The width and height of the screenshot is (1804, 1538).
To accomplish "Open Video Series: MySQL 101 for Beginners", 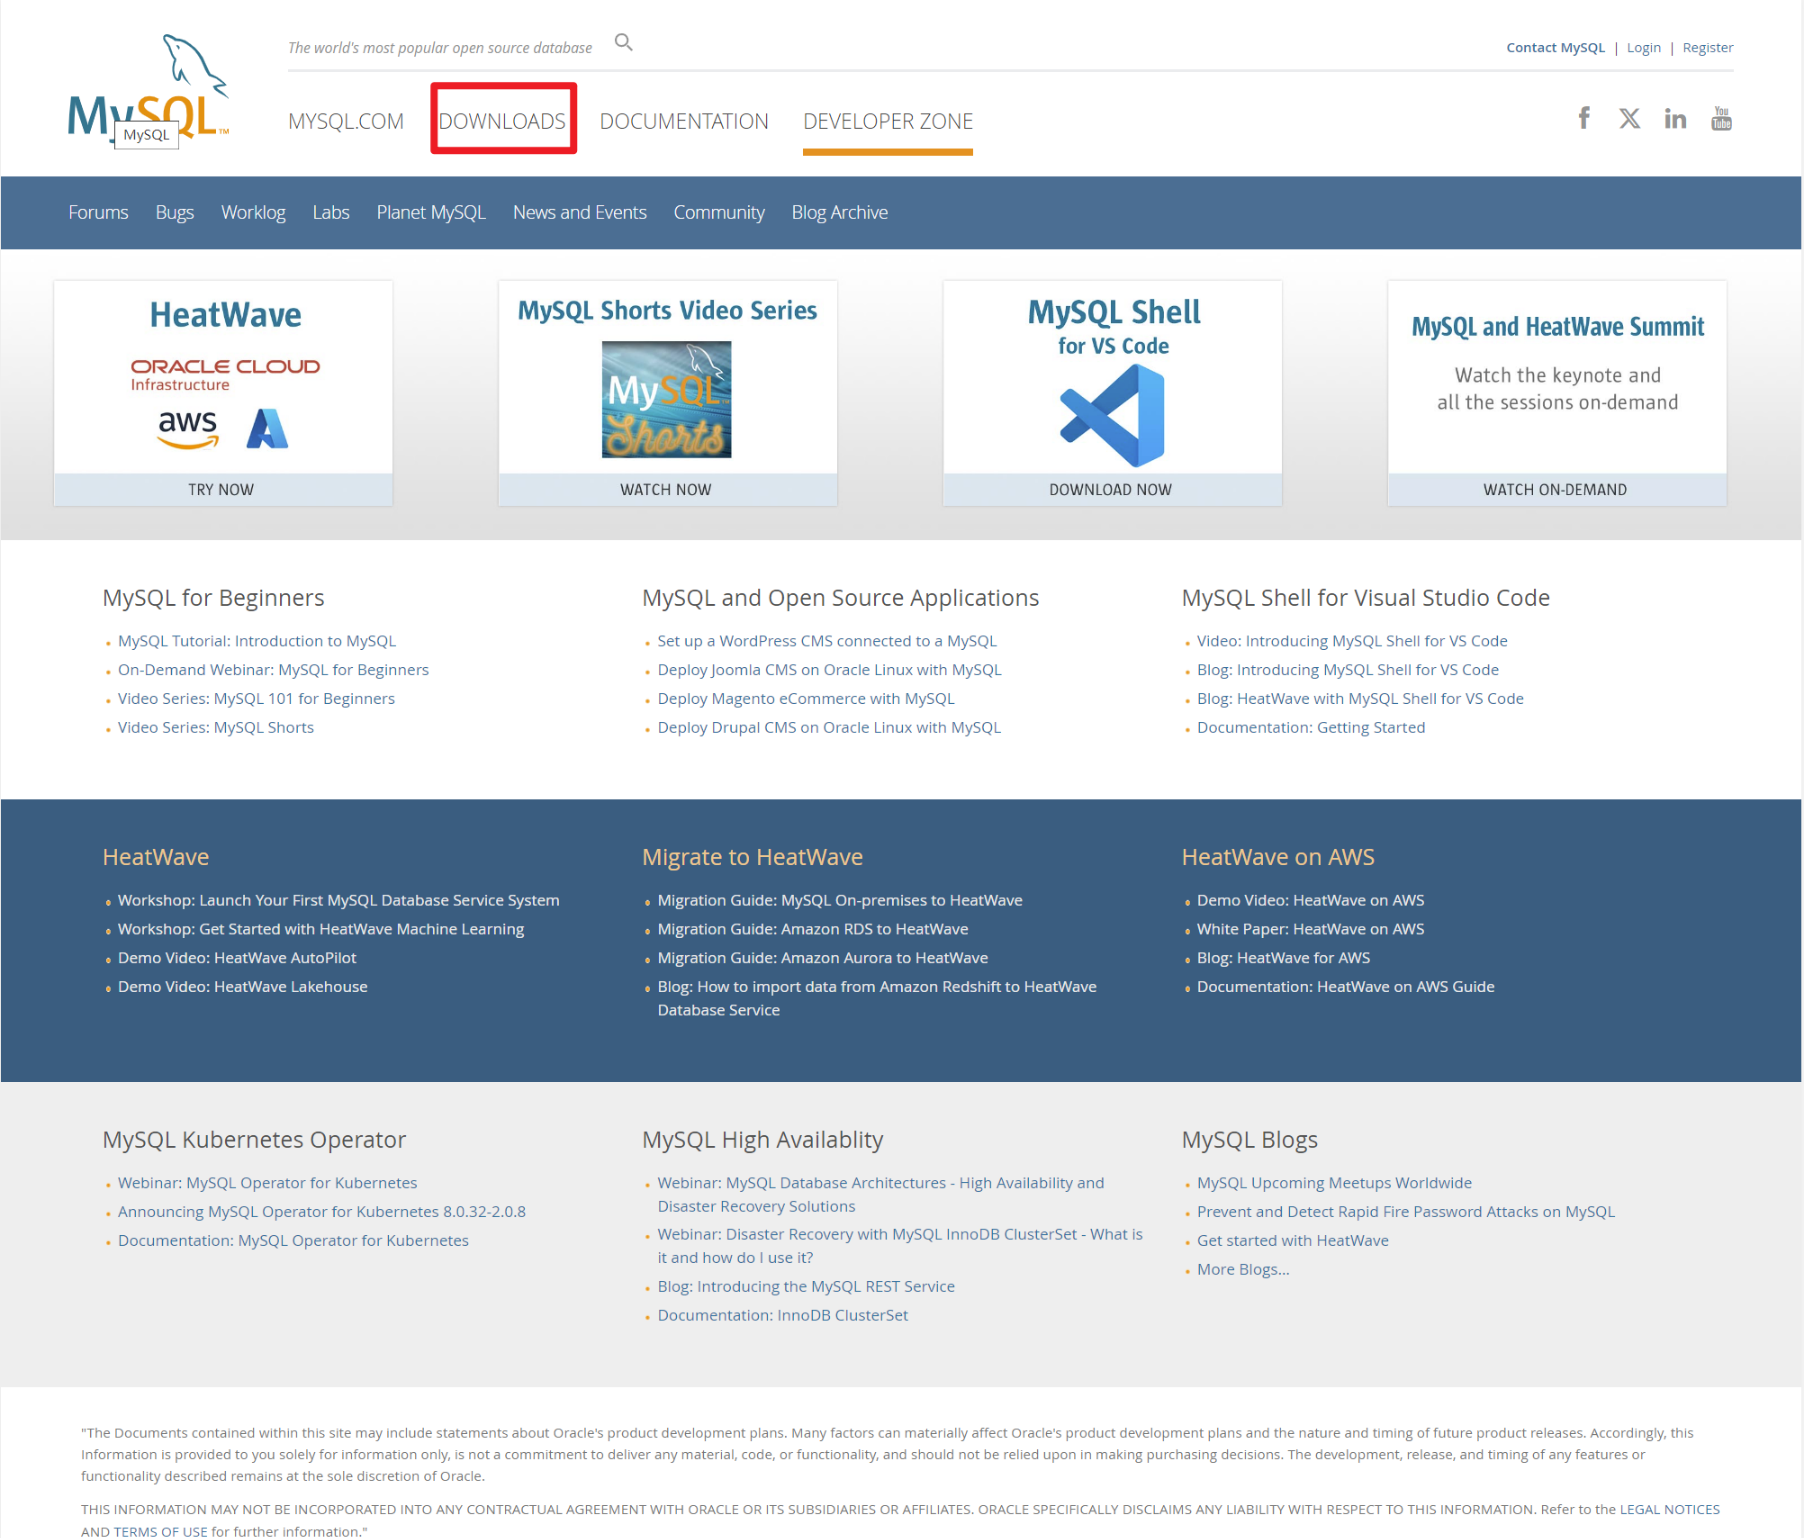I will coord(256,699).
